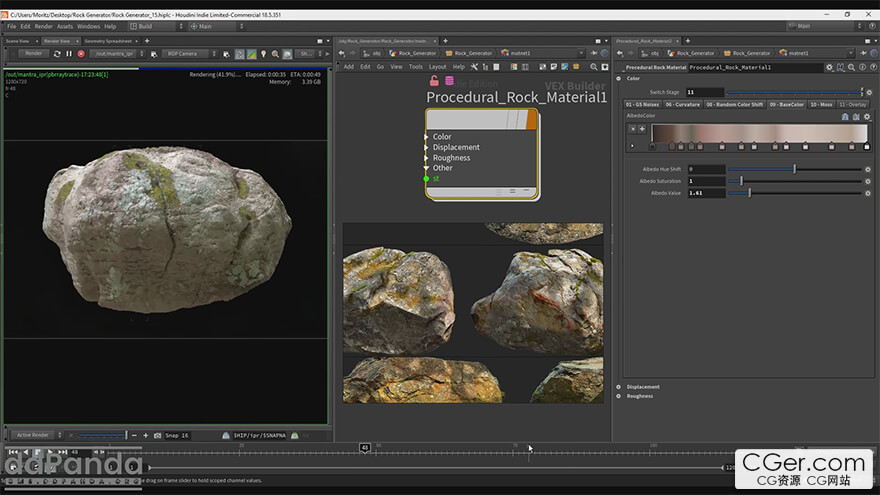Collapse the Color parameter section
Screen dimensions: 880x495
[x=620, y=78]
